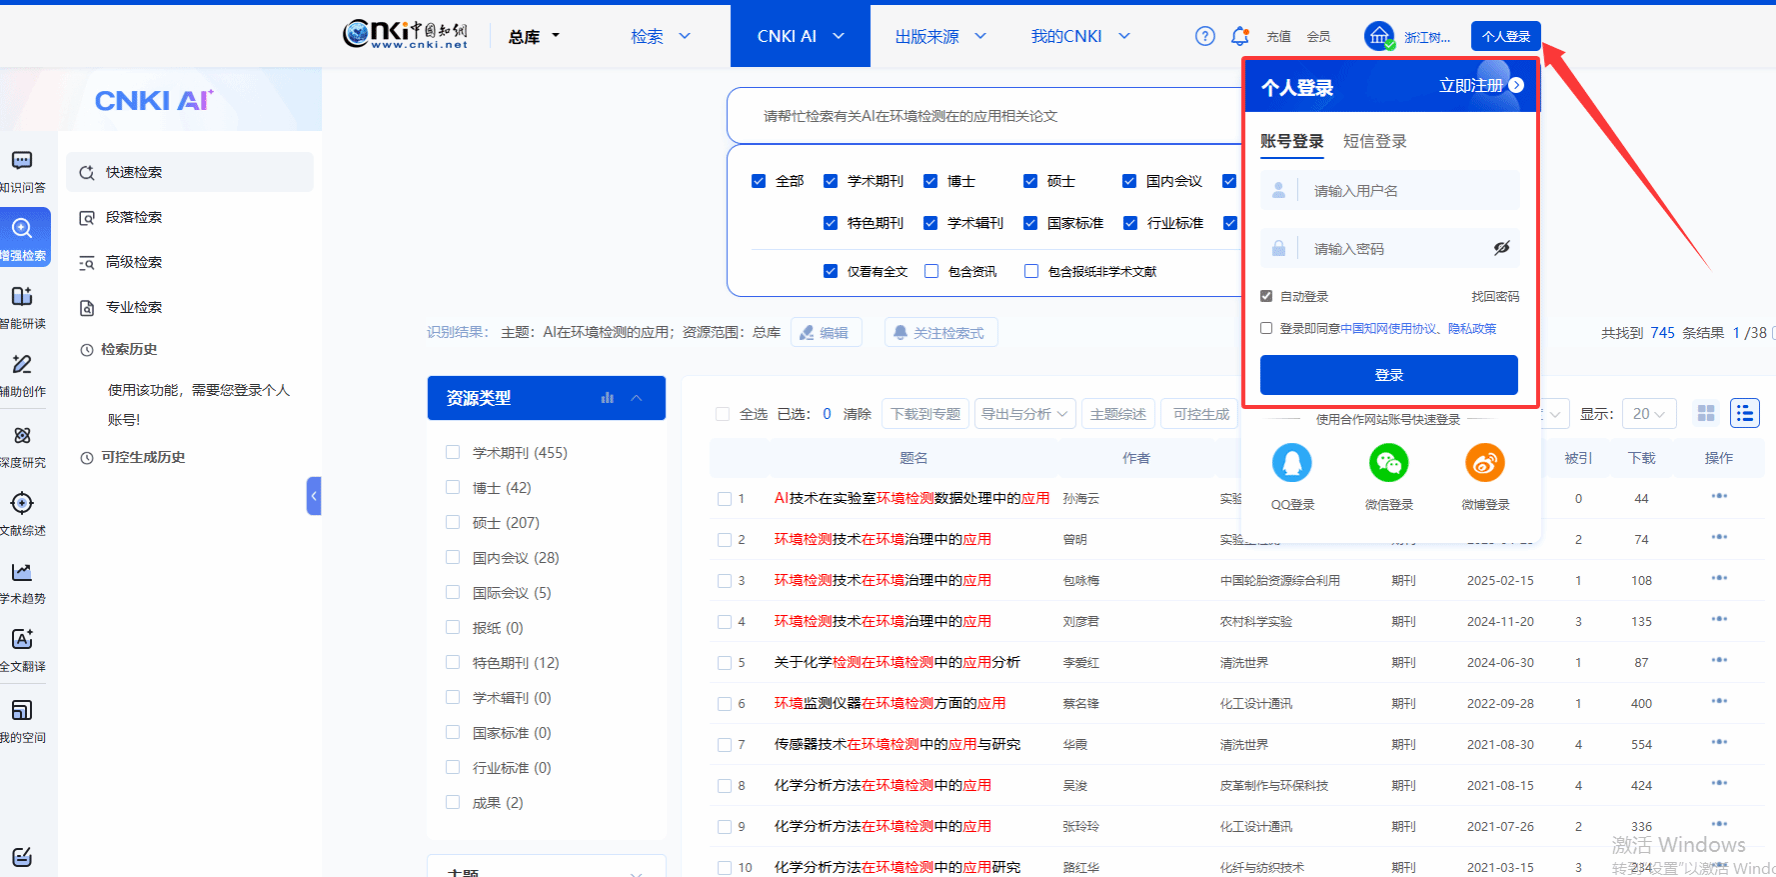Check the 学术期刊 (455) resource filter
This screenshot has width=1776, height=877.
click(x=452, y=452)
